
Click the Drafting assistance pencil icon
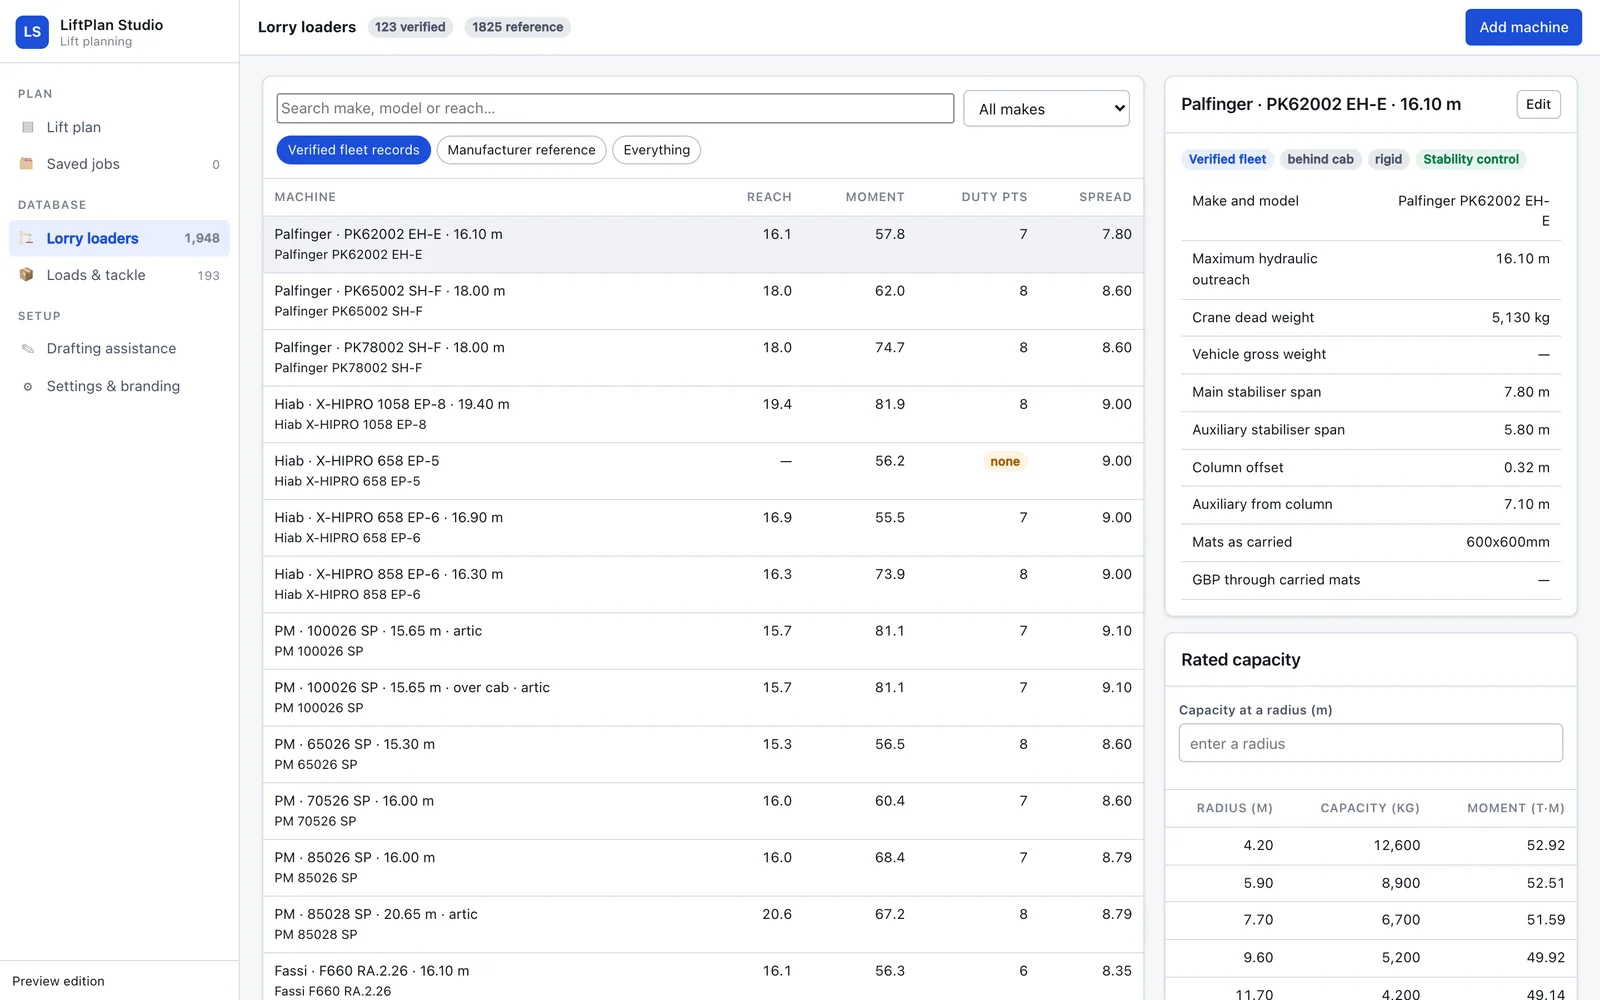point(27,348)
